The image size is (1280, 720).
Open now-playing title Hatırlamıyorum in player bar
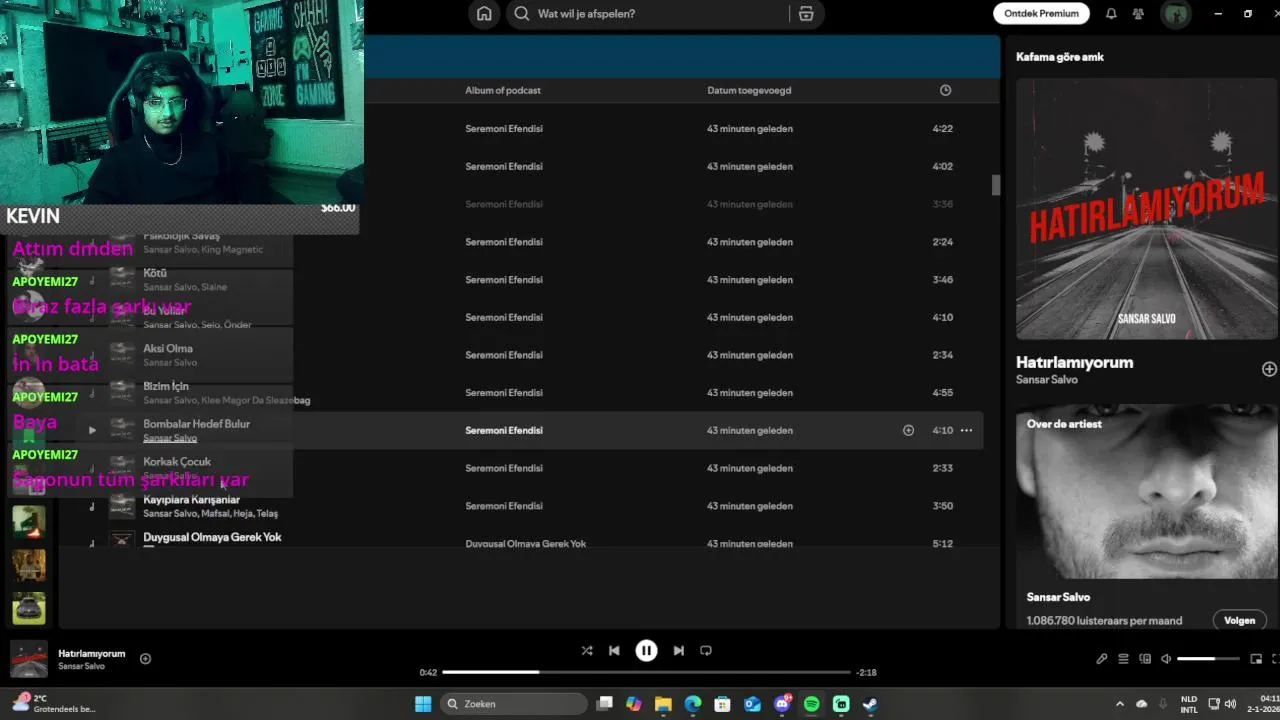pyautogui.click(x=92, y=653)
